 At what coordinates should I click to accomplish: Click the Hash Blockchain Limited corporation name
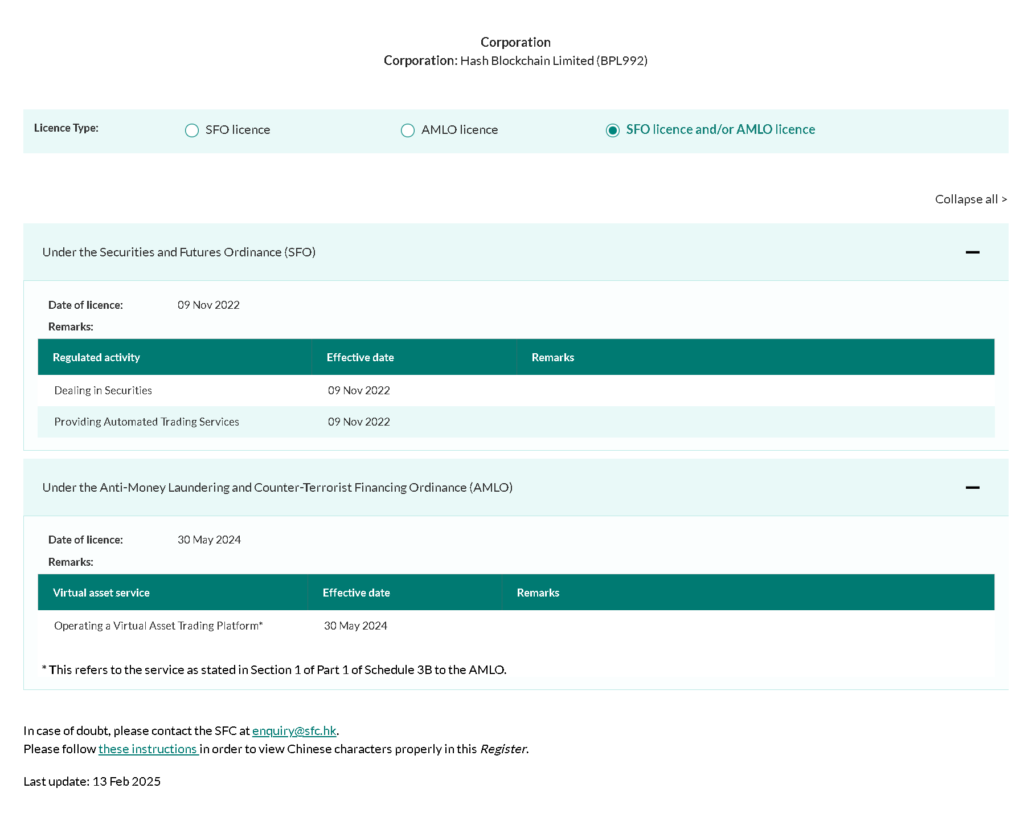(552, 61)
